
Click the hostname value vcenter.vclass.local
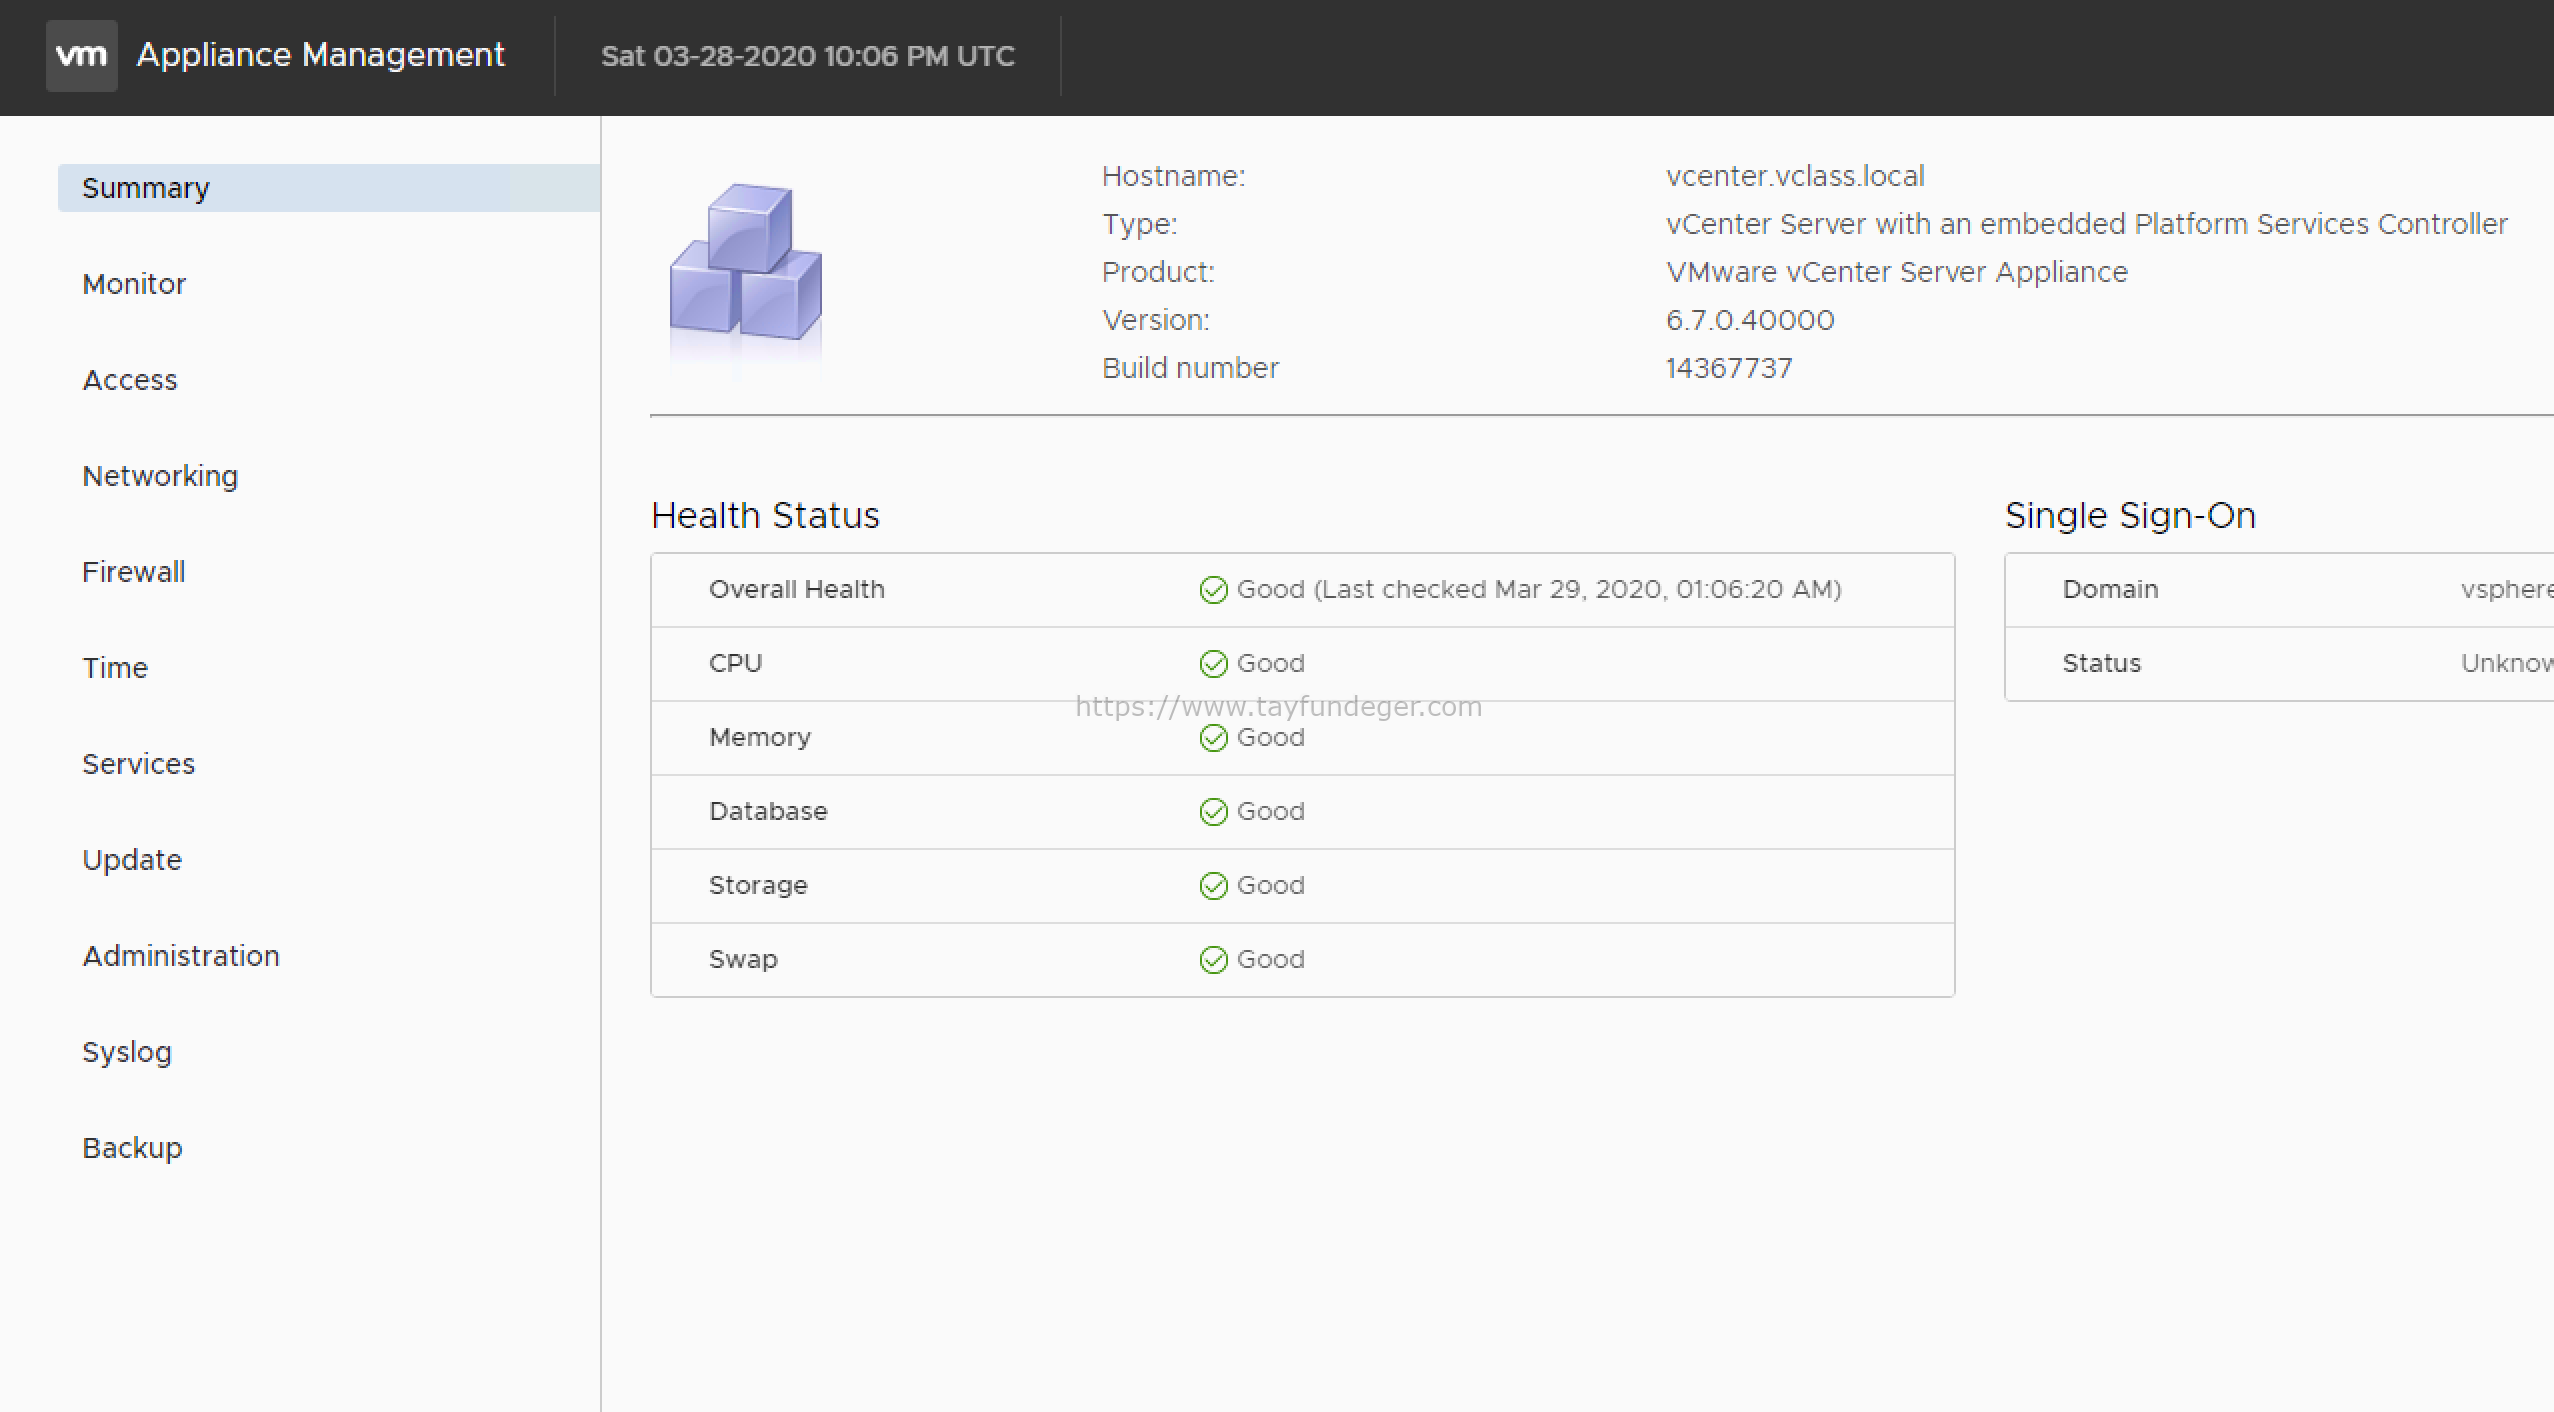(x=1795, y=176)
